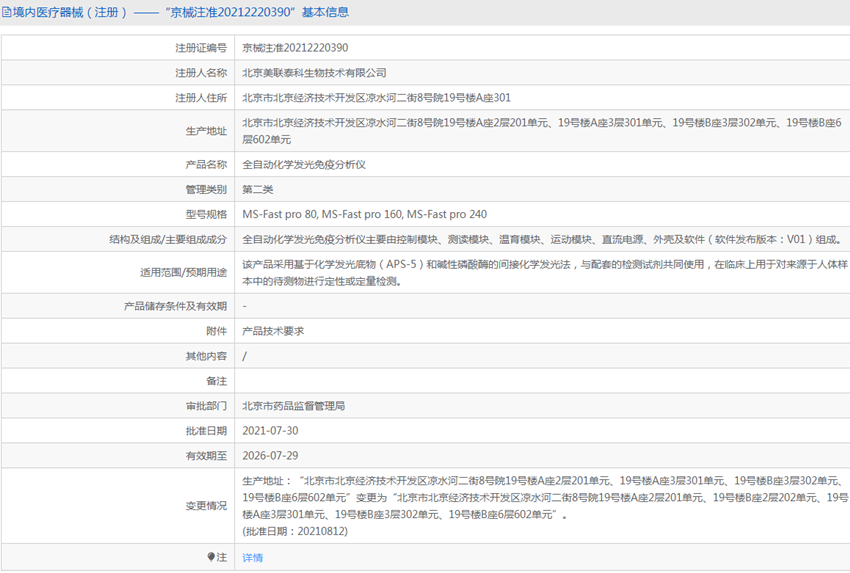Click the approval date 2021-07-30
This screenshot has height=573, width=850.
[270, 431]
